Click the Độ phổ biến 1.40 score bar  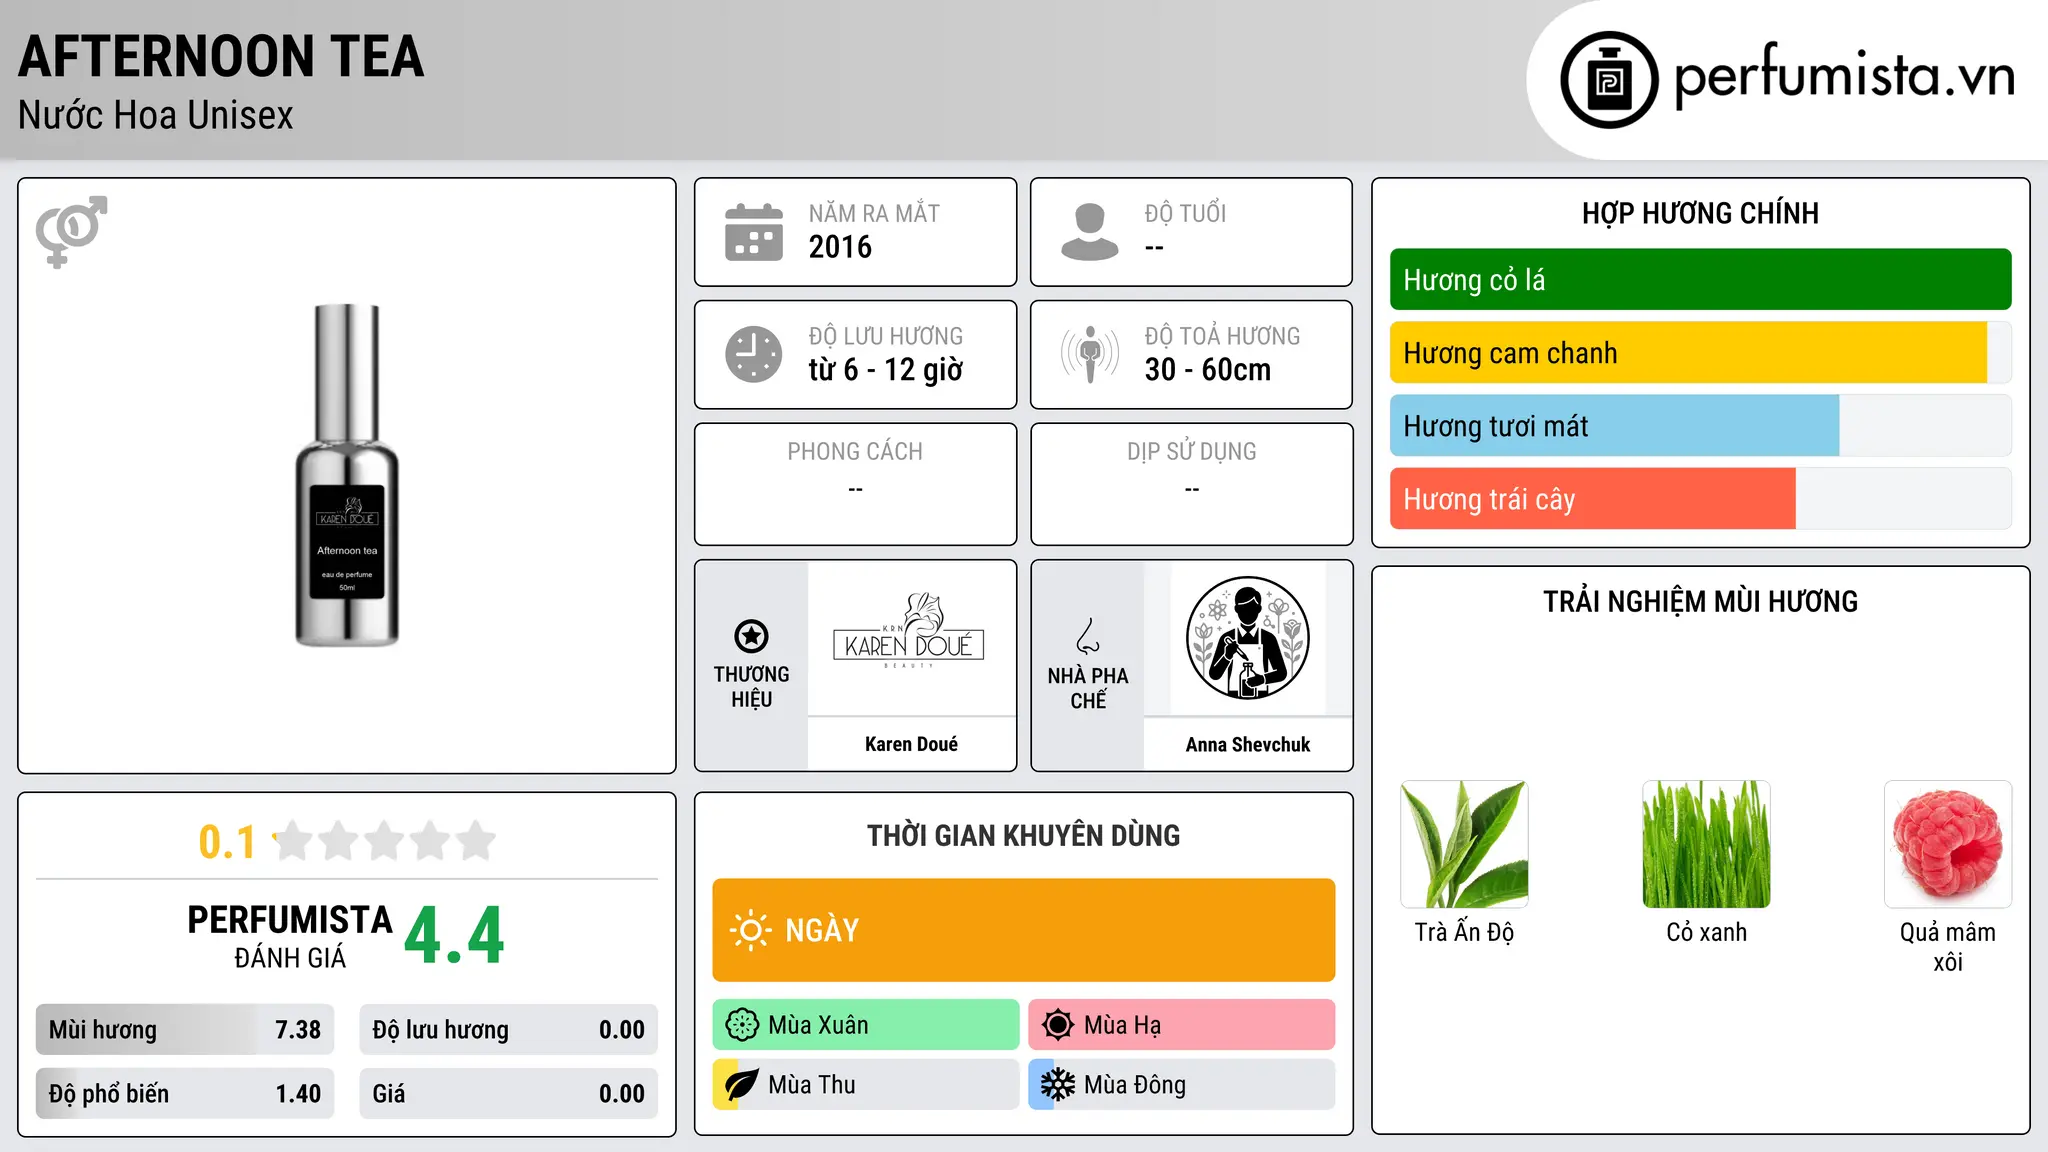[x=185, y=1094]
